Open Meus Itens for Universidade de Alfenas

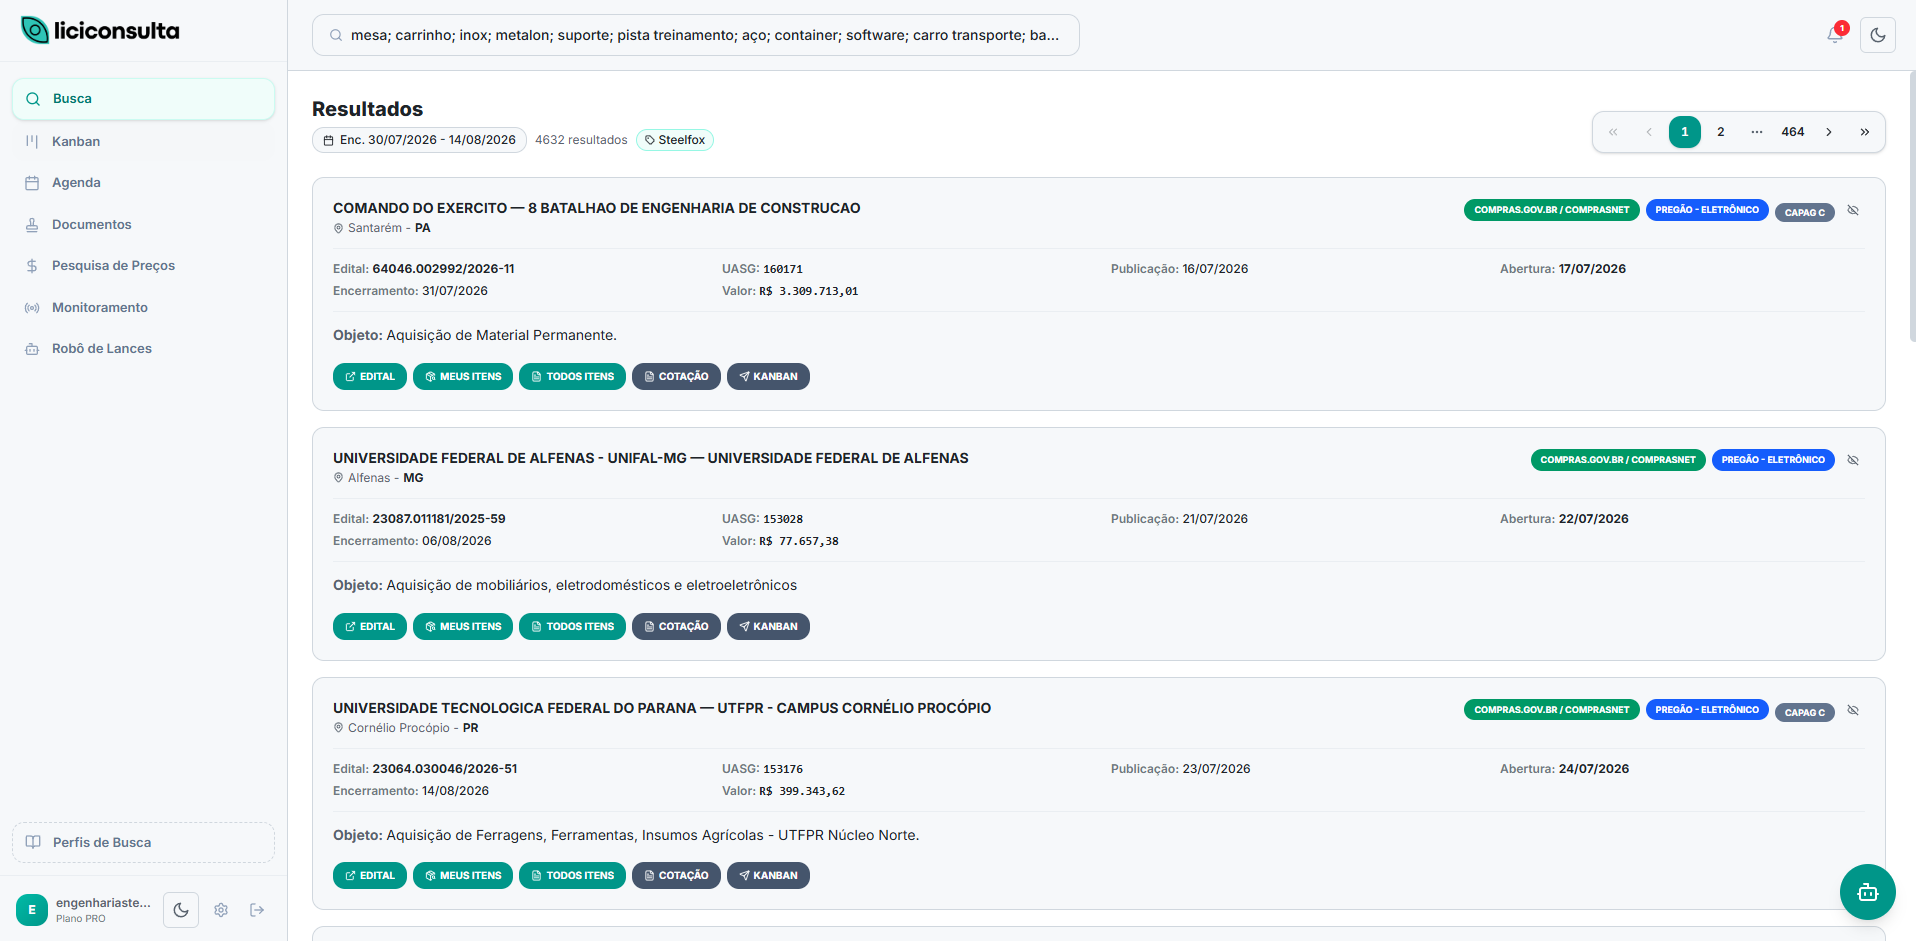pos(463,627)
